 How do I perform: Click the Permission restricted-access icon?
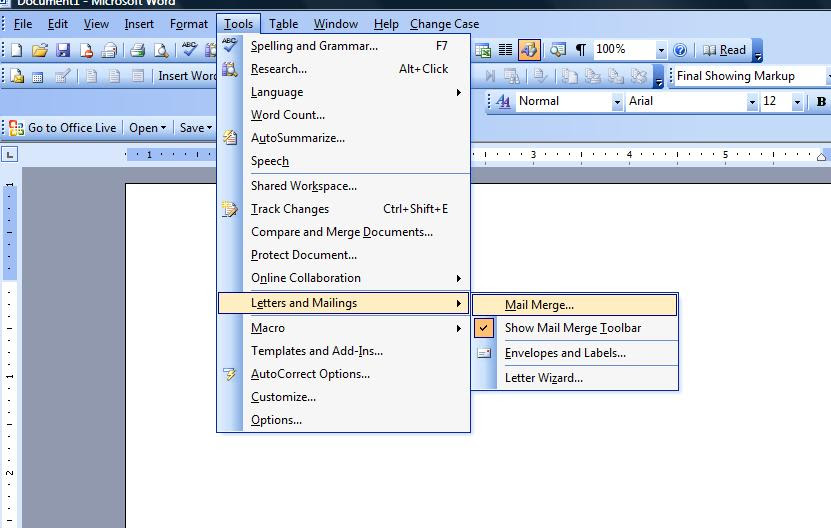(x=86, y=50)
